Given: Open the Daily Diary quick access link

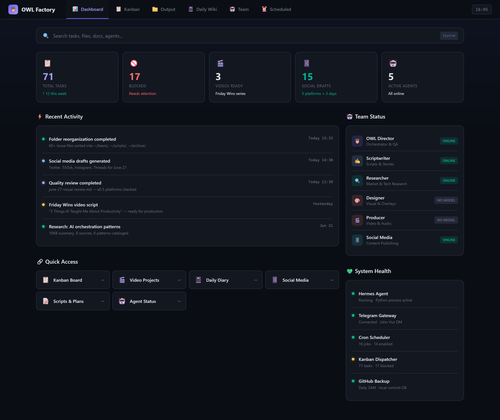Looking at the screenshot, I should point(226,280).
